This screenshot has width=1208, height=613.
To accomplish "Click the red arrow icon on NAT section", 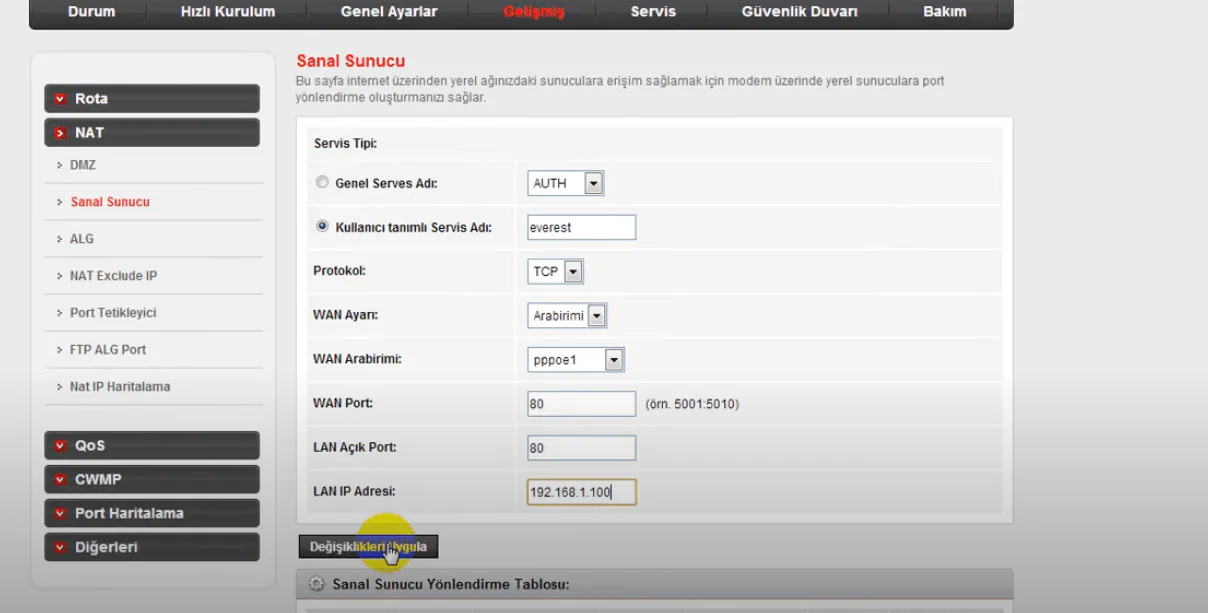I will pos(61,133).
